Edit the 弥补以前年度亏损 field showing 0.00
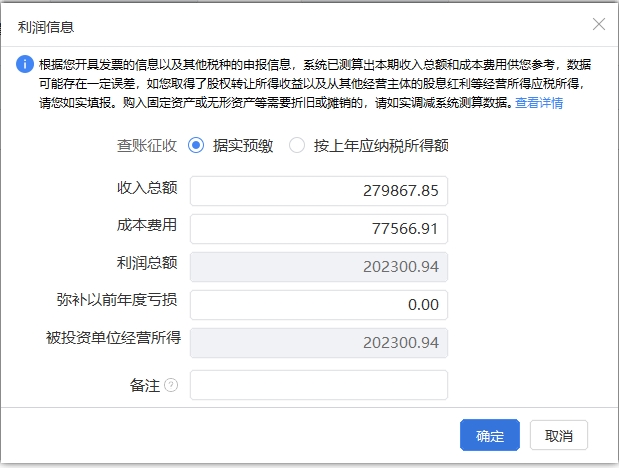The width and height of the screenshot is (619, 468). 319,304
